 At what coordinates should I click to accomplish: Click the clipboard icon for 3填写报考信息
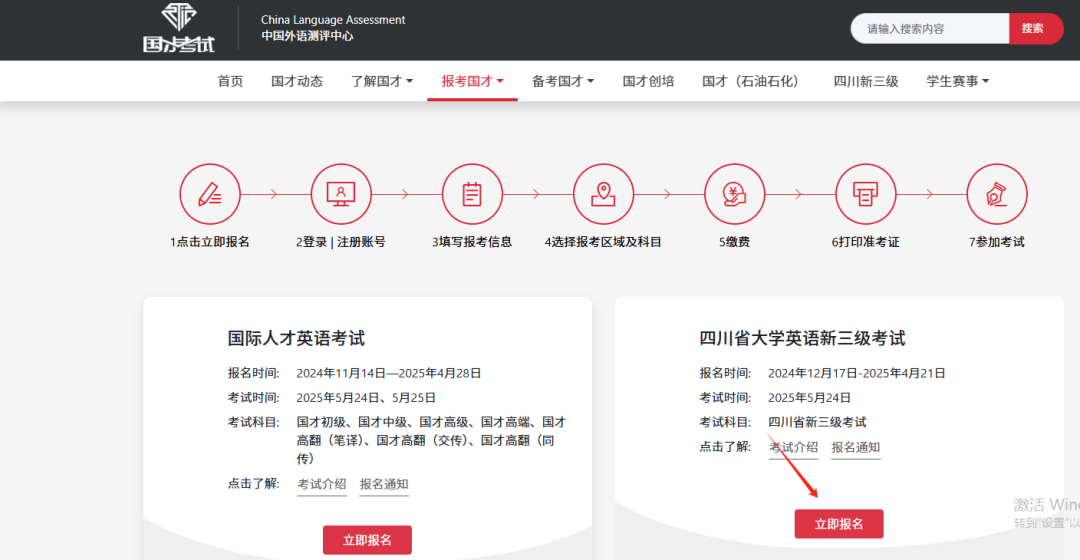[472, 194]
